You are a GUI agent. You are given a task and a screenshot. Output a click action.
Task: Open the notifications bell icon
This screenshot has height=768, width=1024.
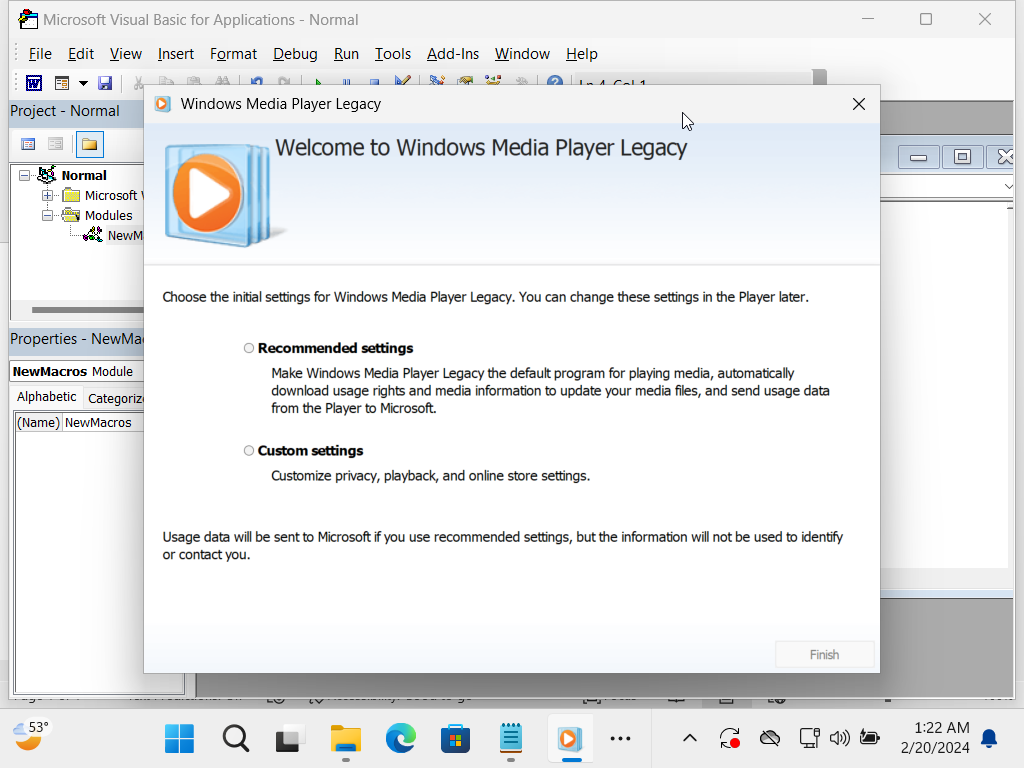point(989,739)
